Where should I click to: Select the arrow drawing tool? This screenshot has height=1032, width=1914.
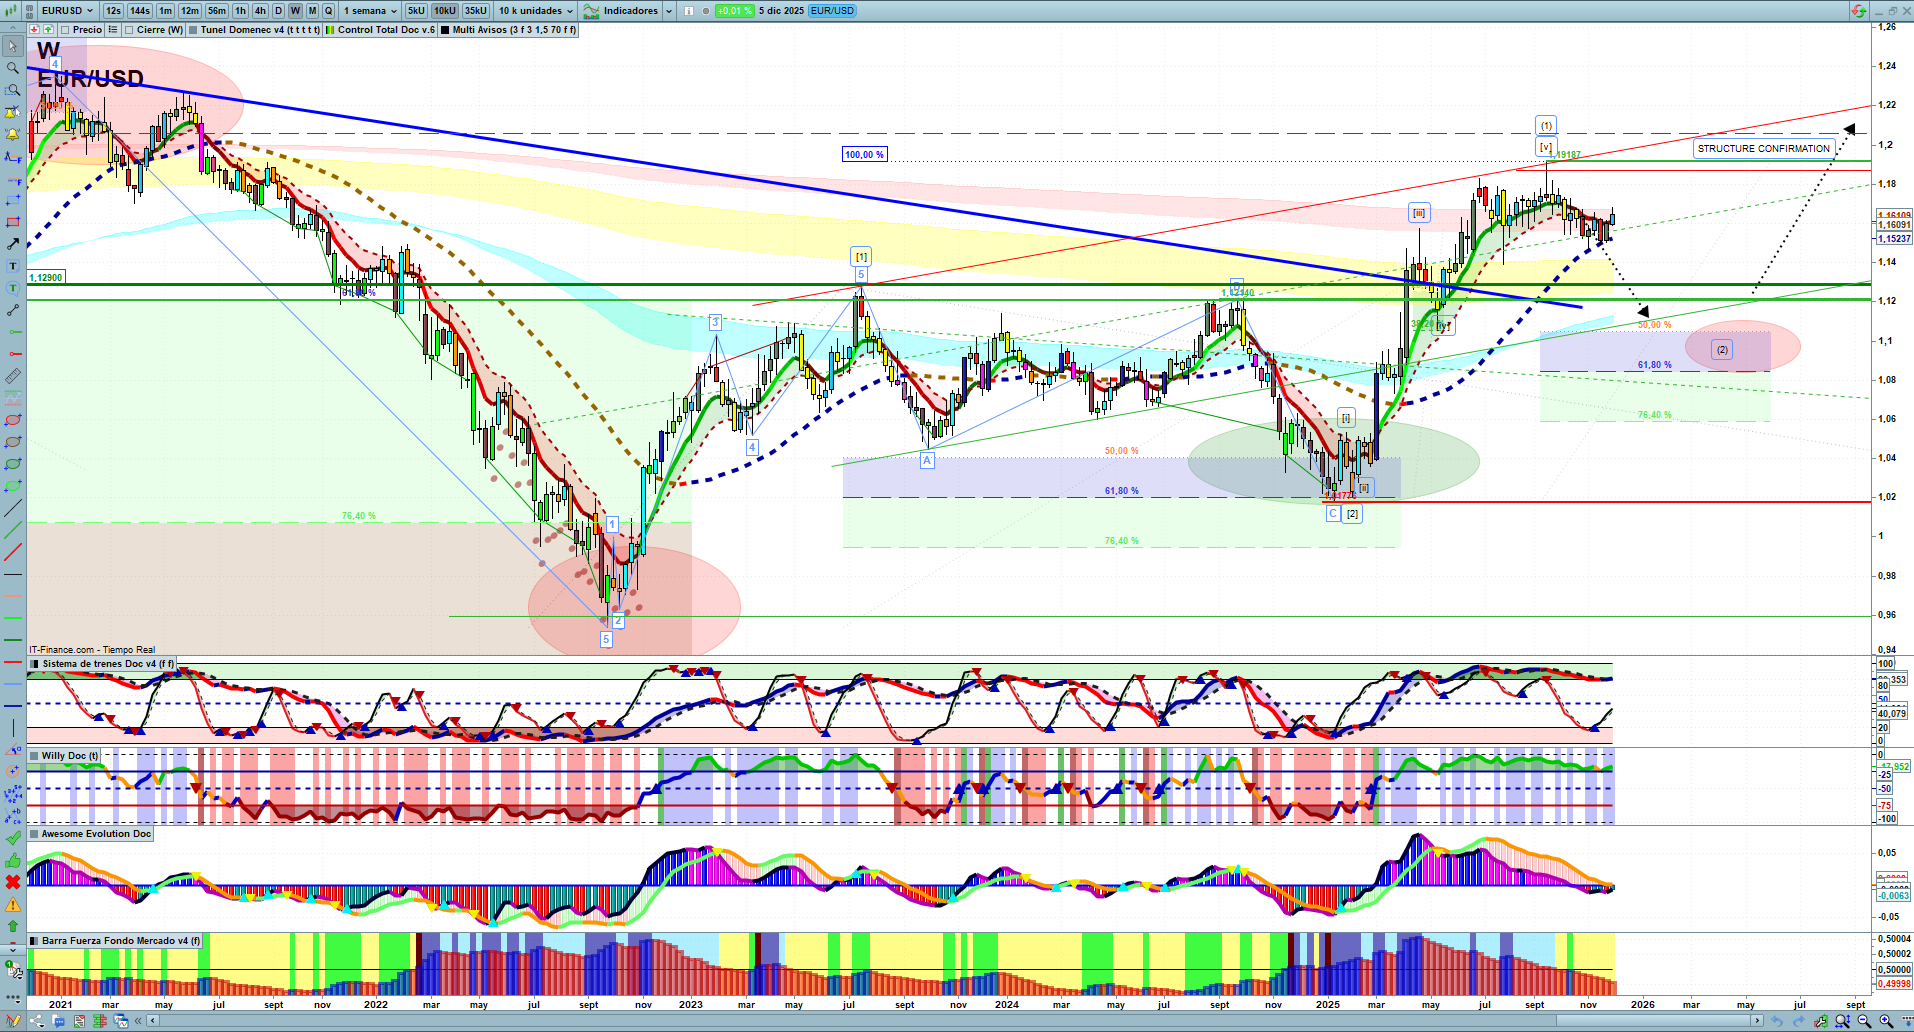point(13,244)
